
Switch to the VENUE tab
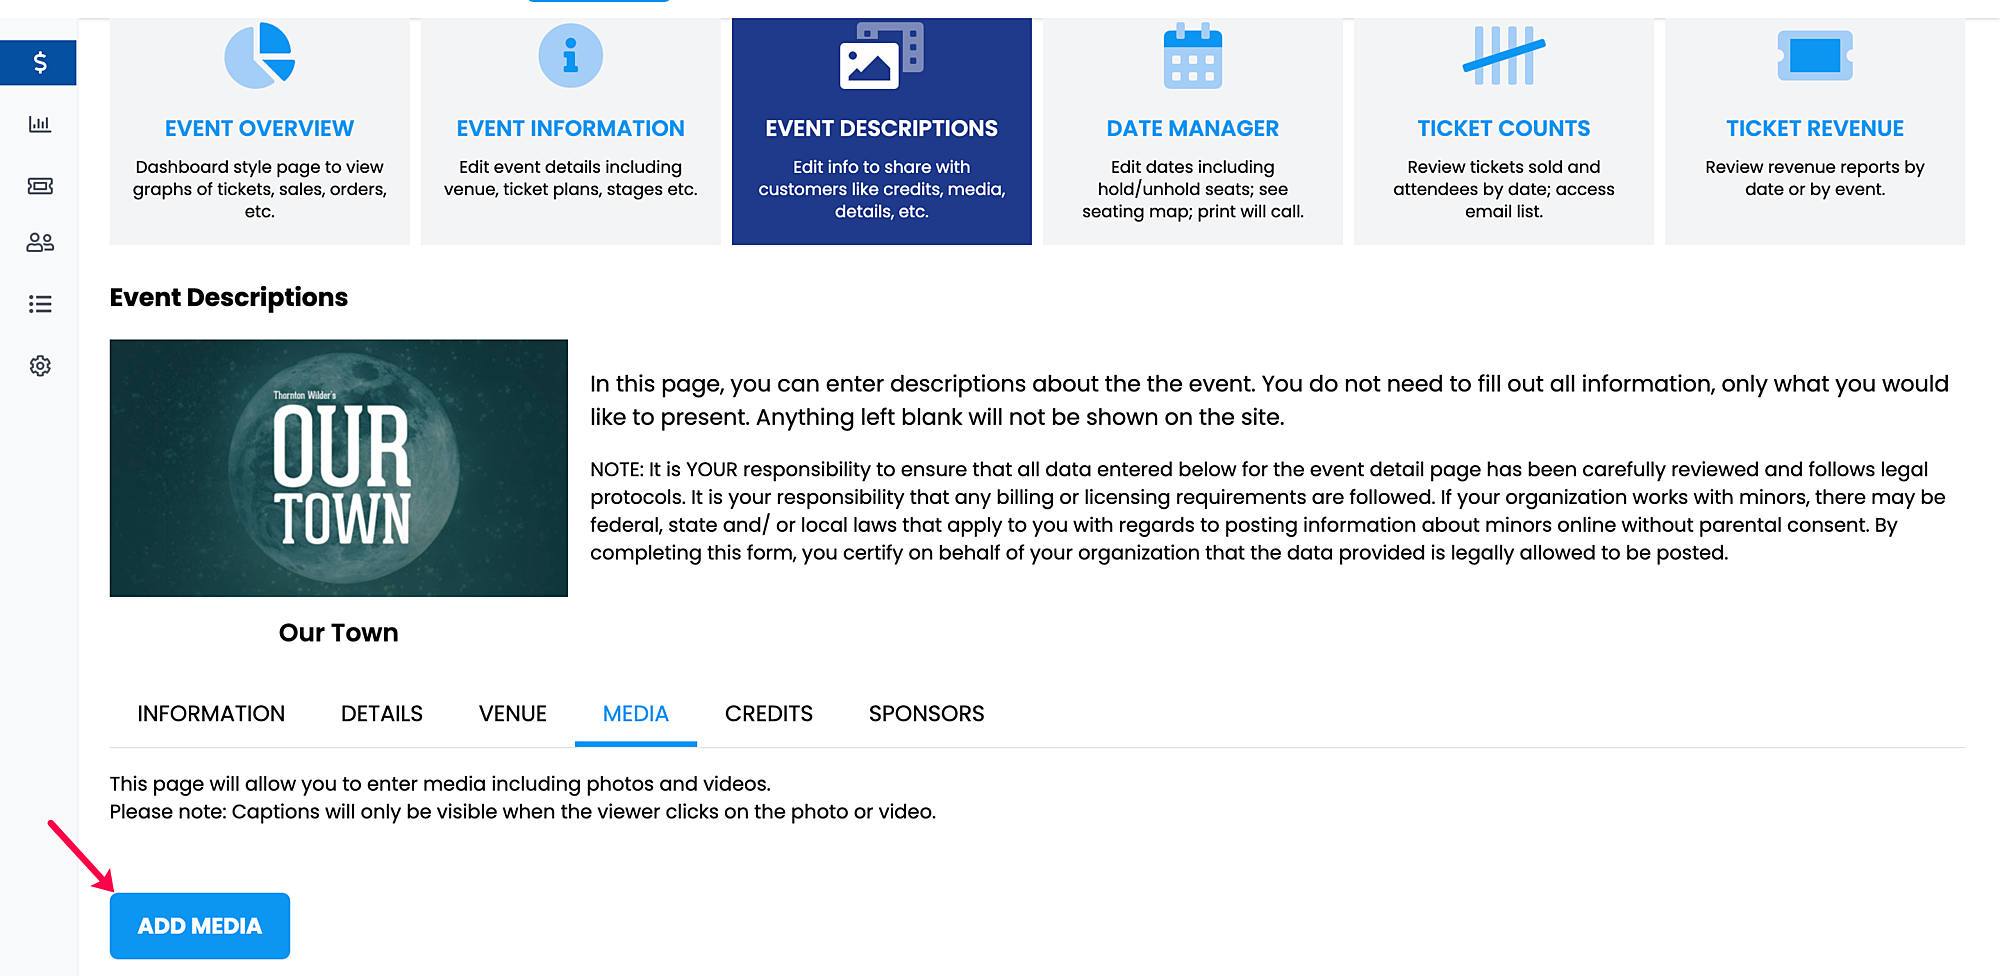coord(513,714)
